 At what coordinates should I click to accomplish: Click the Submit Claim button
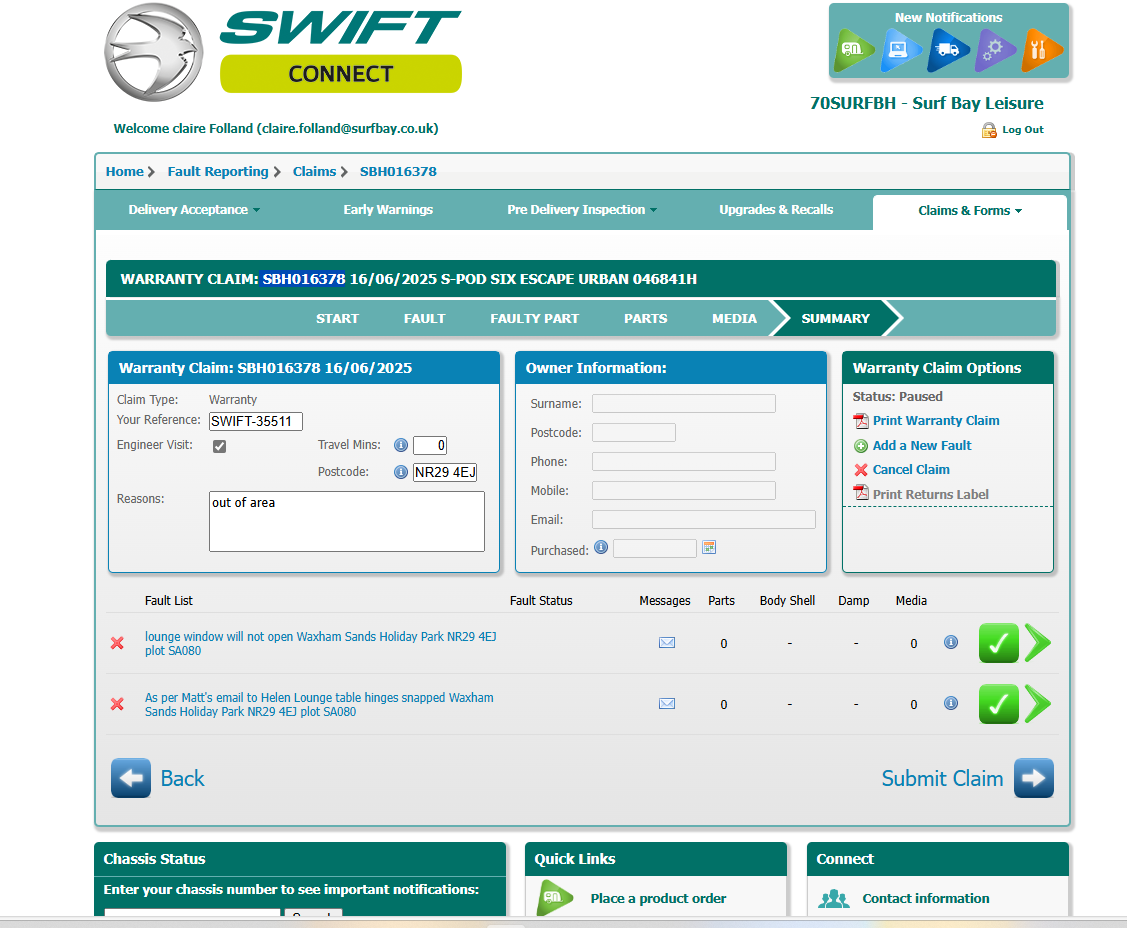966,778
